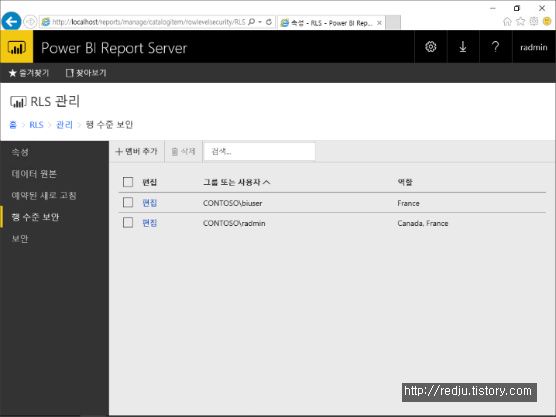
Task: Click the browser forward arrow button
Action: tap(30, 22)
